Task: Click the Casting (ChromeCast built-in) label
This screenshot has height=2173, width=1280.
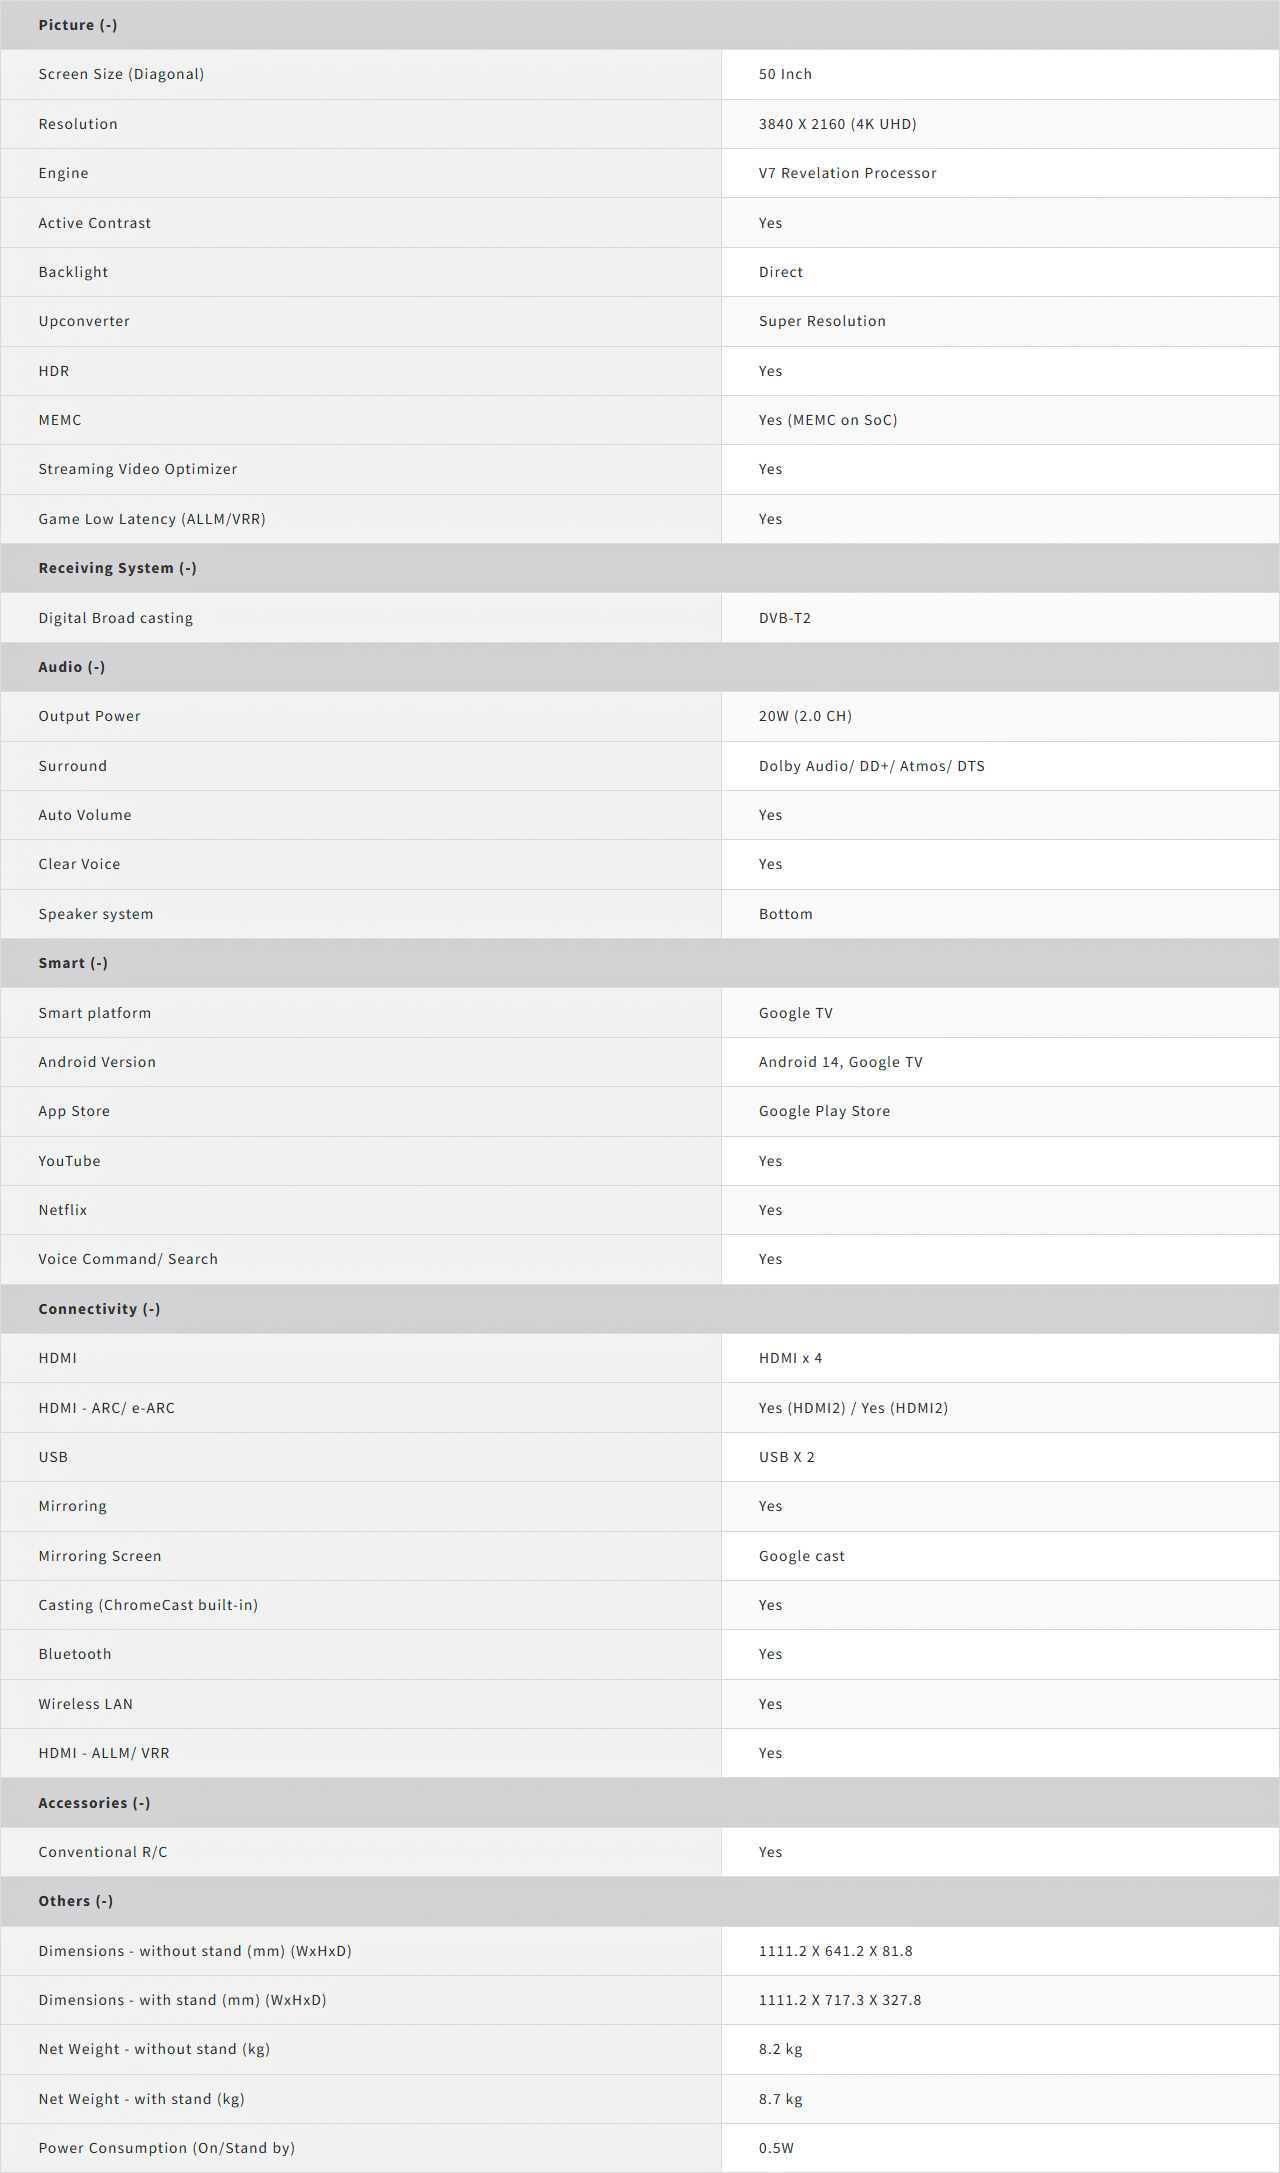Action: [148, 1605]
